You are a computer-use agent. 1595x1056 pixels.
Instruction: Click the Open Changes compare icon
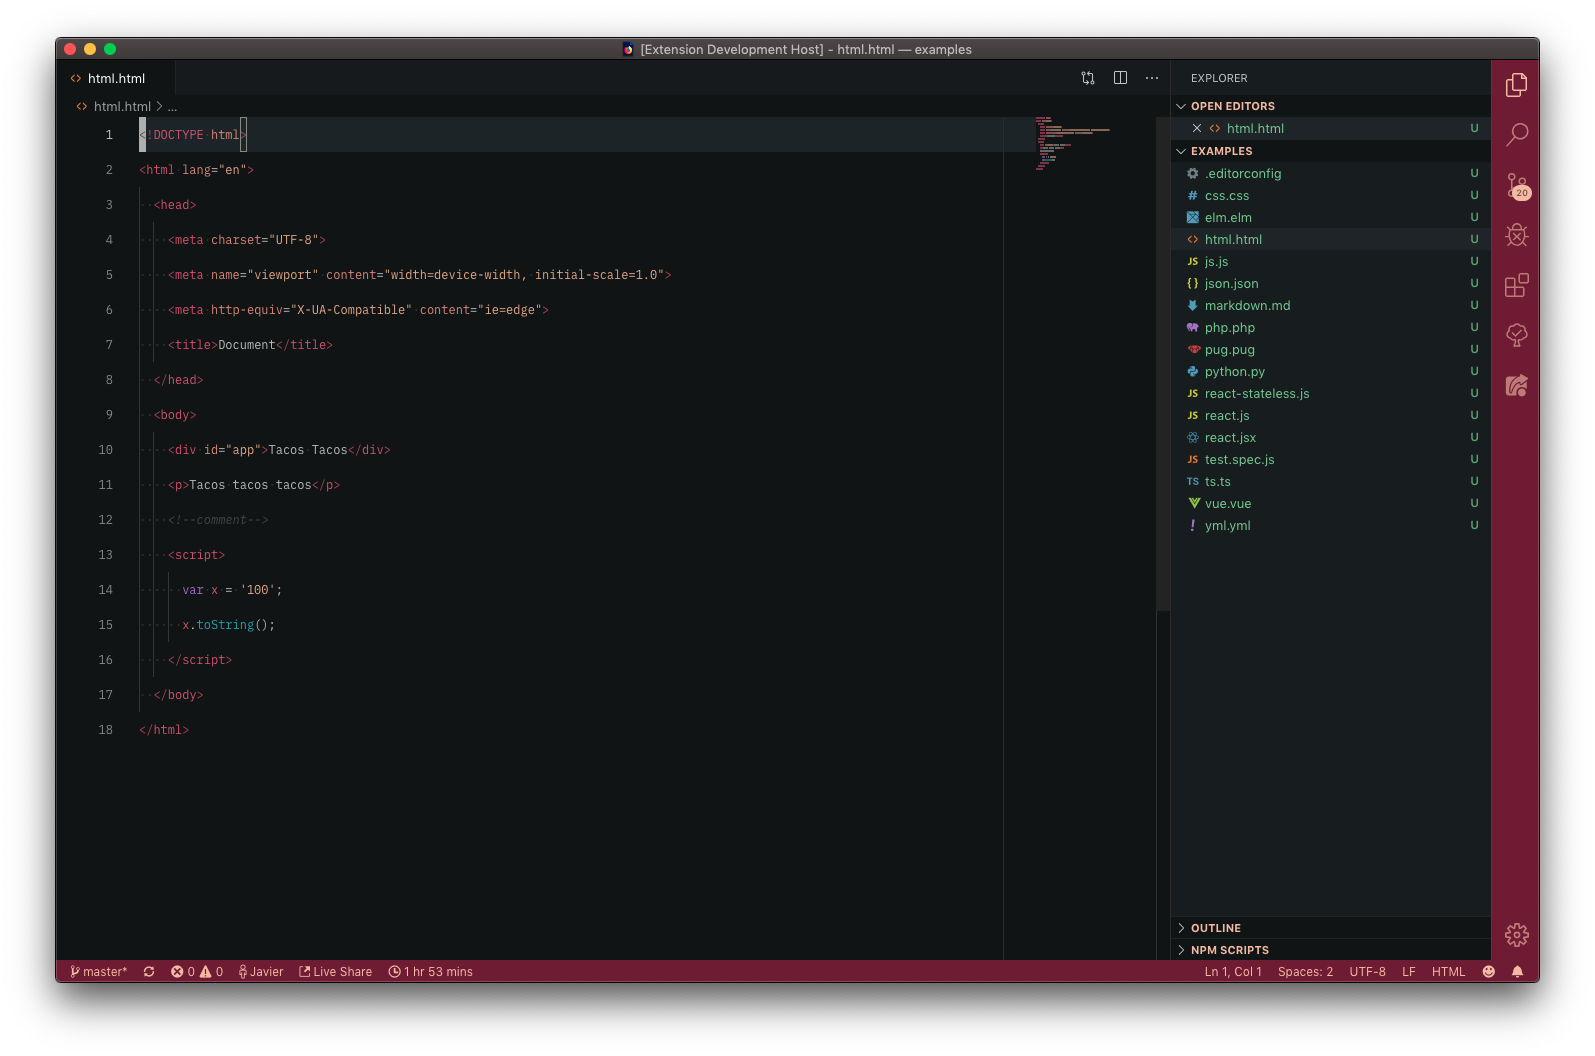point(1088,78)
